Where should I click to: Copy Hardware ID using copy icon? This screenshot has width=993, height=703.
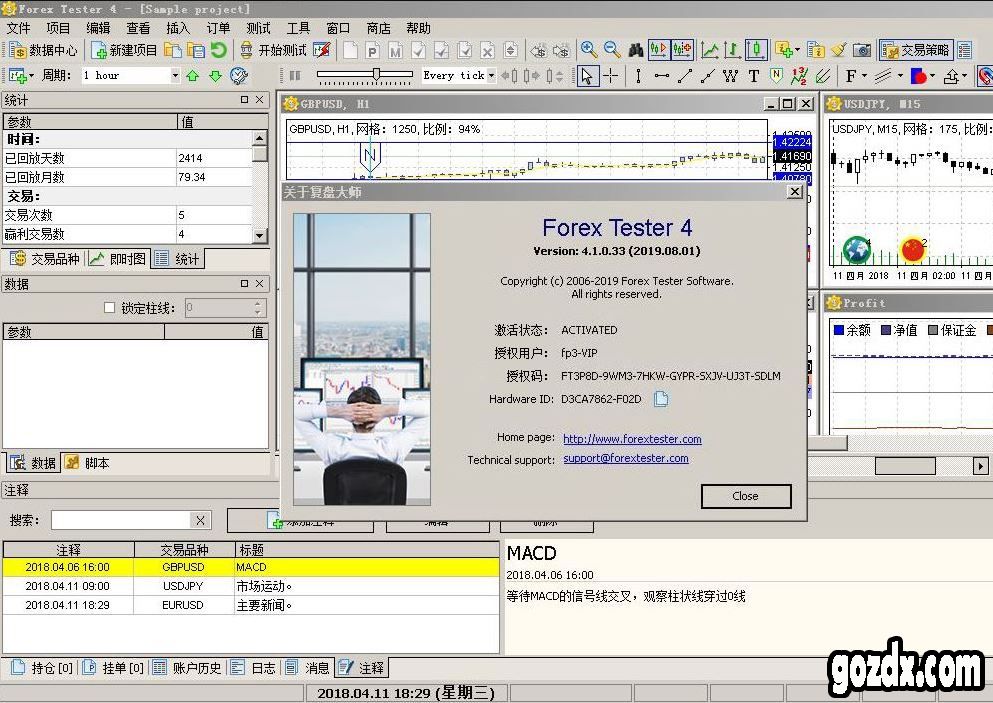tap(660, 399)
